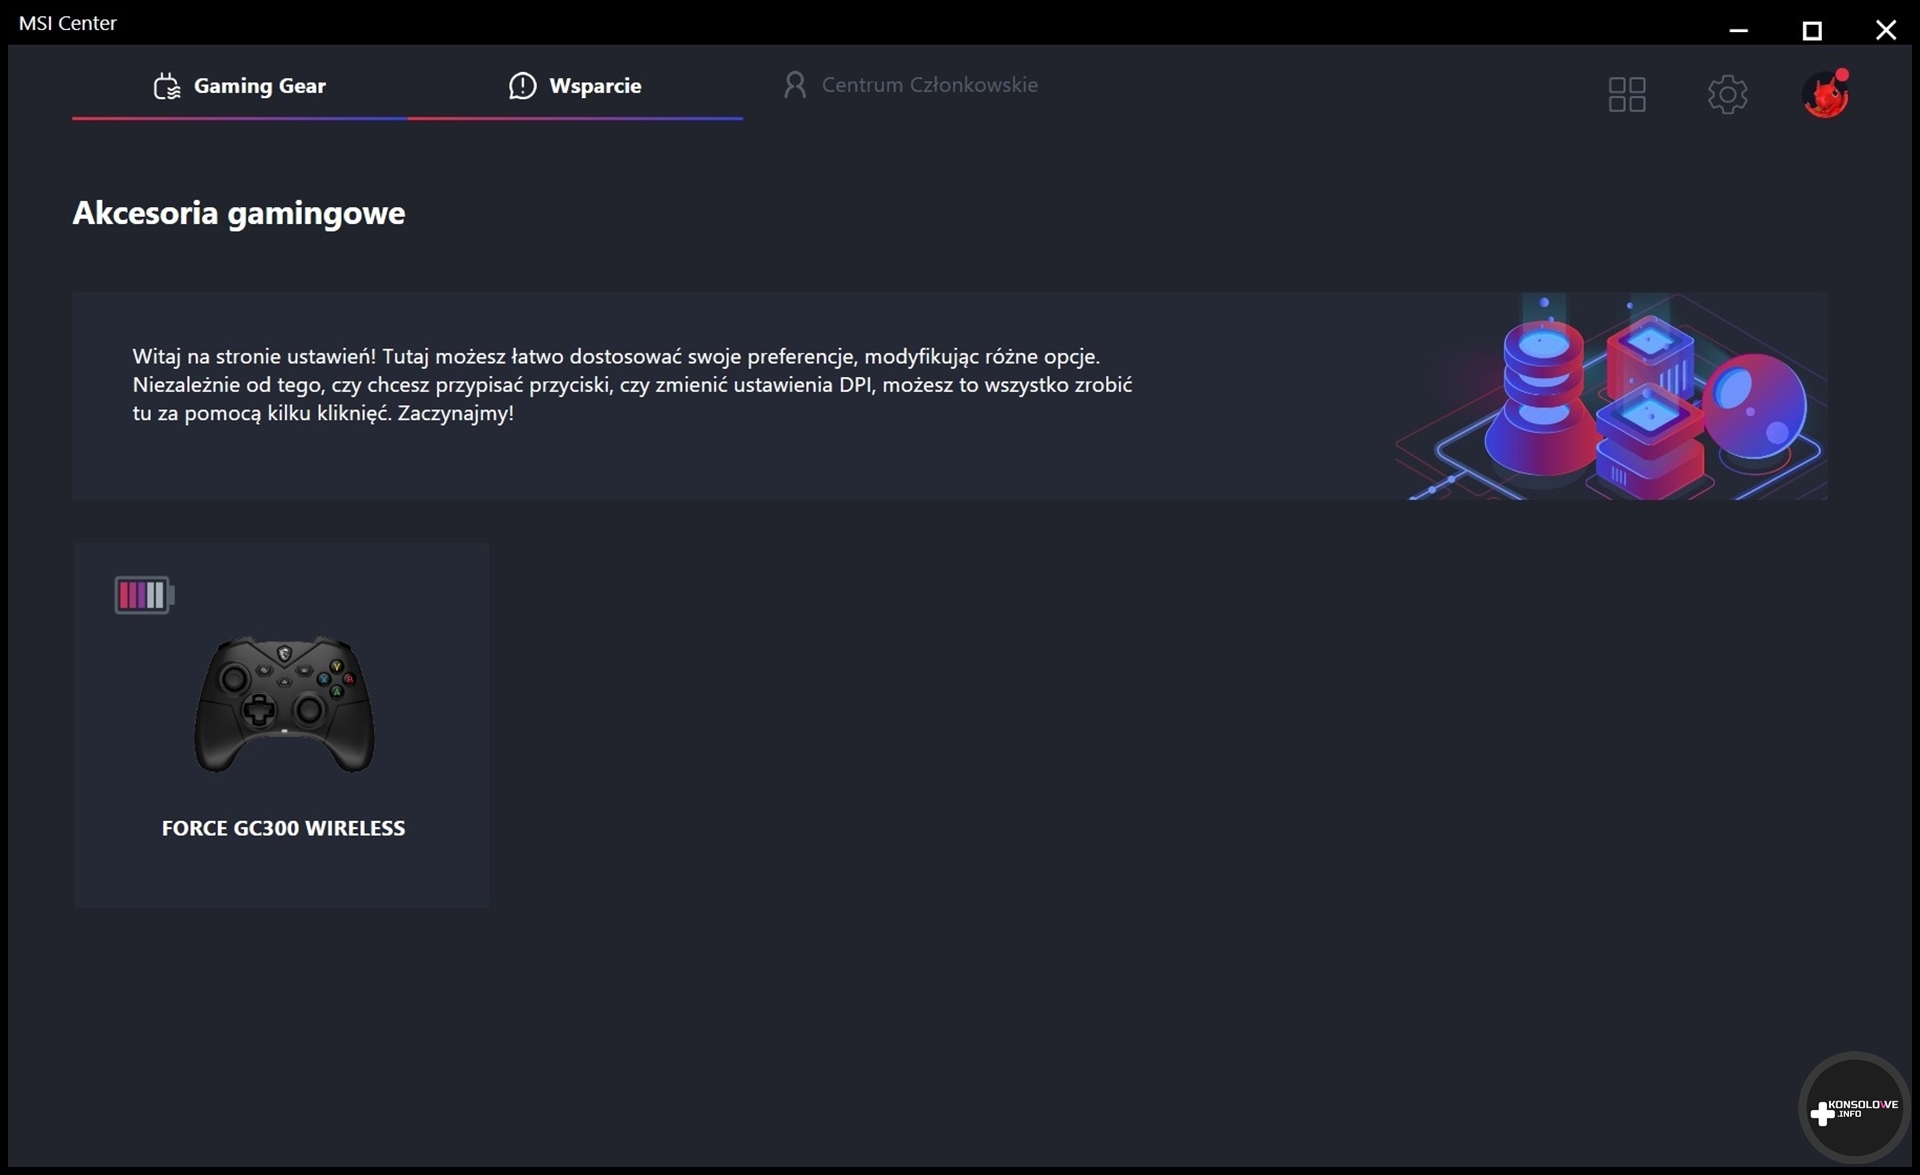Click the controller battery level indicator
Viewport: 1920px width, 1175px height.
tap(144, 596)
